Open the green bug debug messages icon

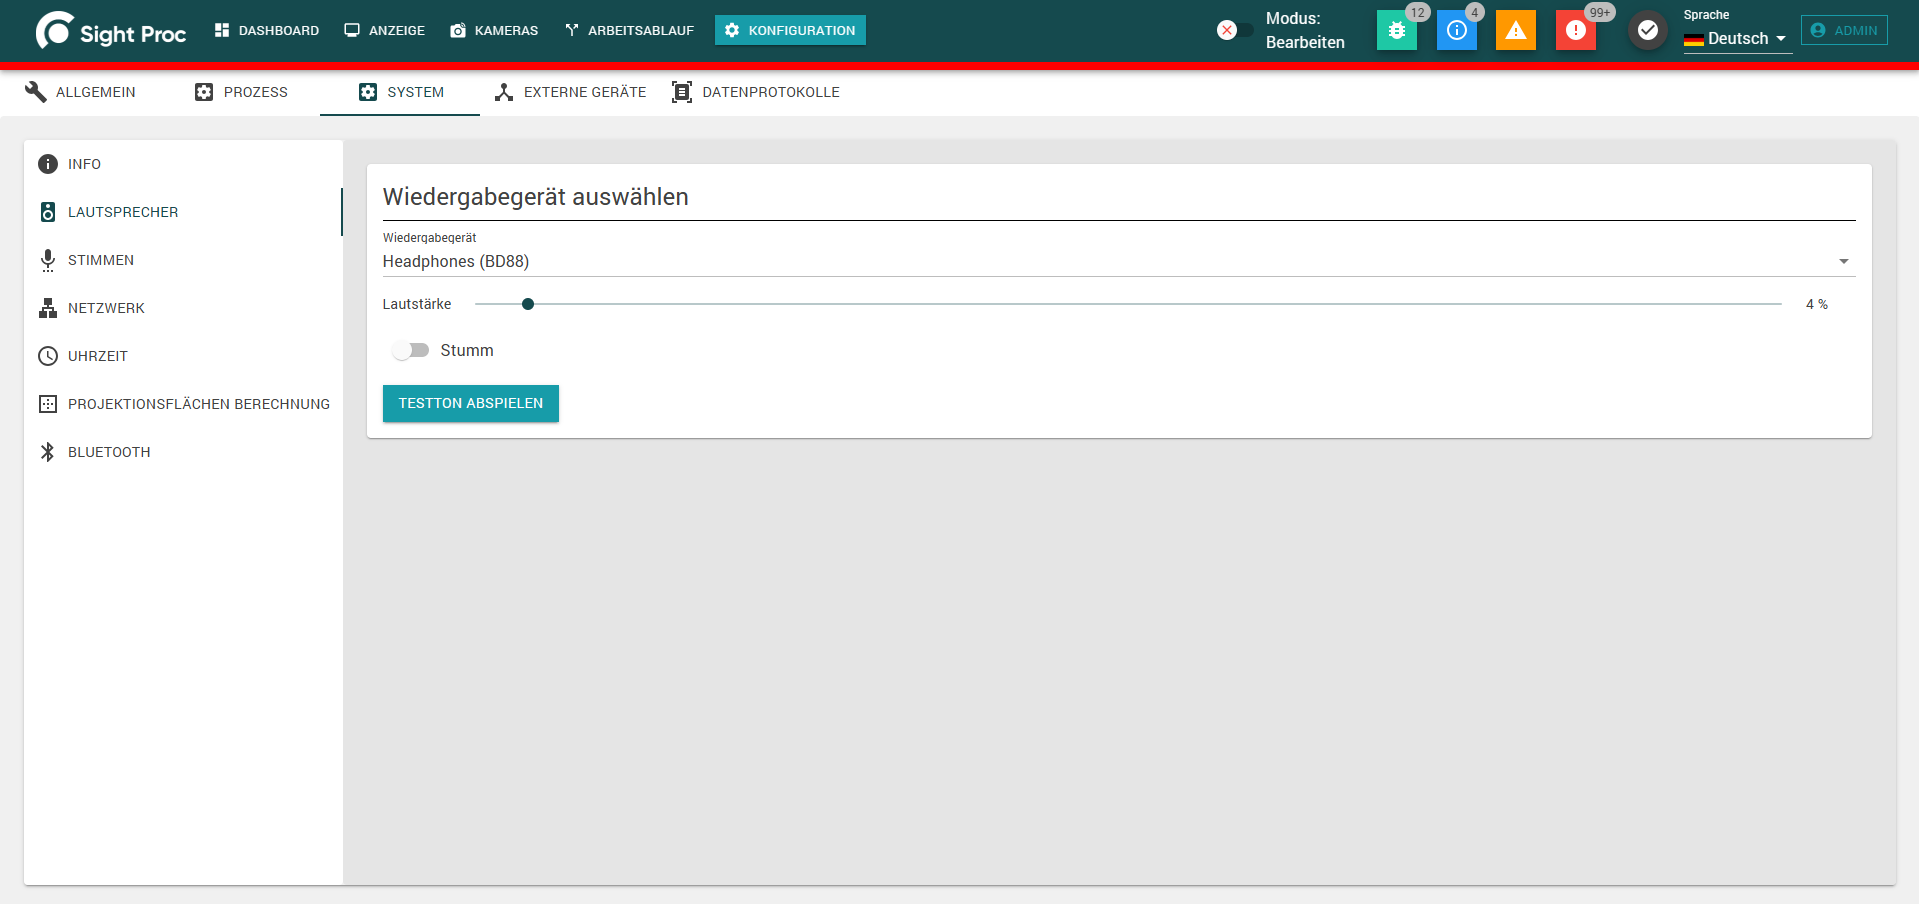point(1396,30)
